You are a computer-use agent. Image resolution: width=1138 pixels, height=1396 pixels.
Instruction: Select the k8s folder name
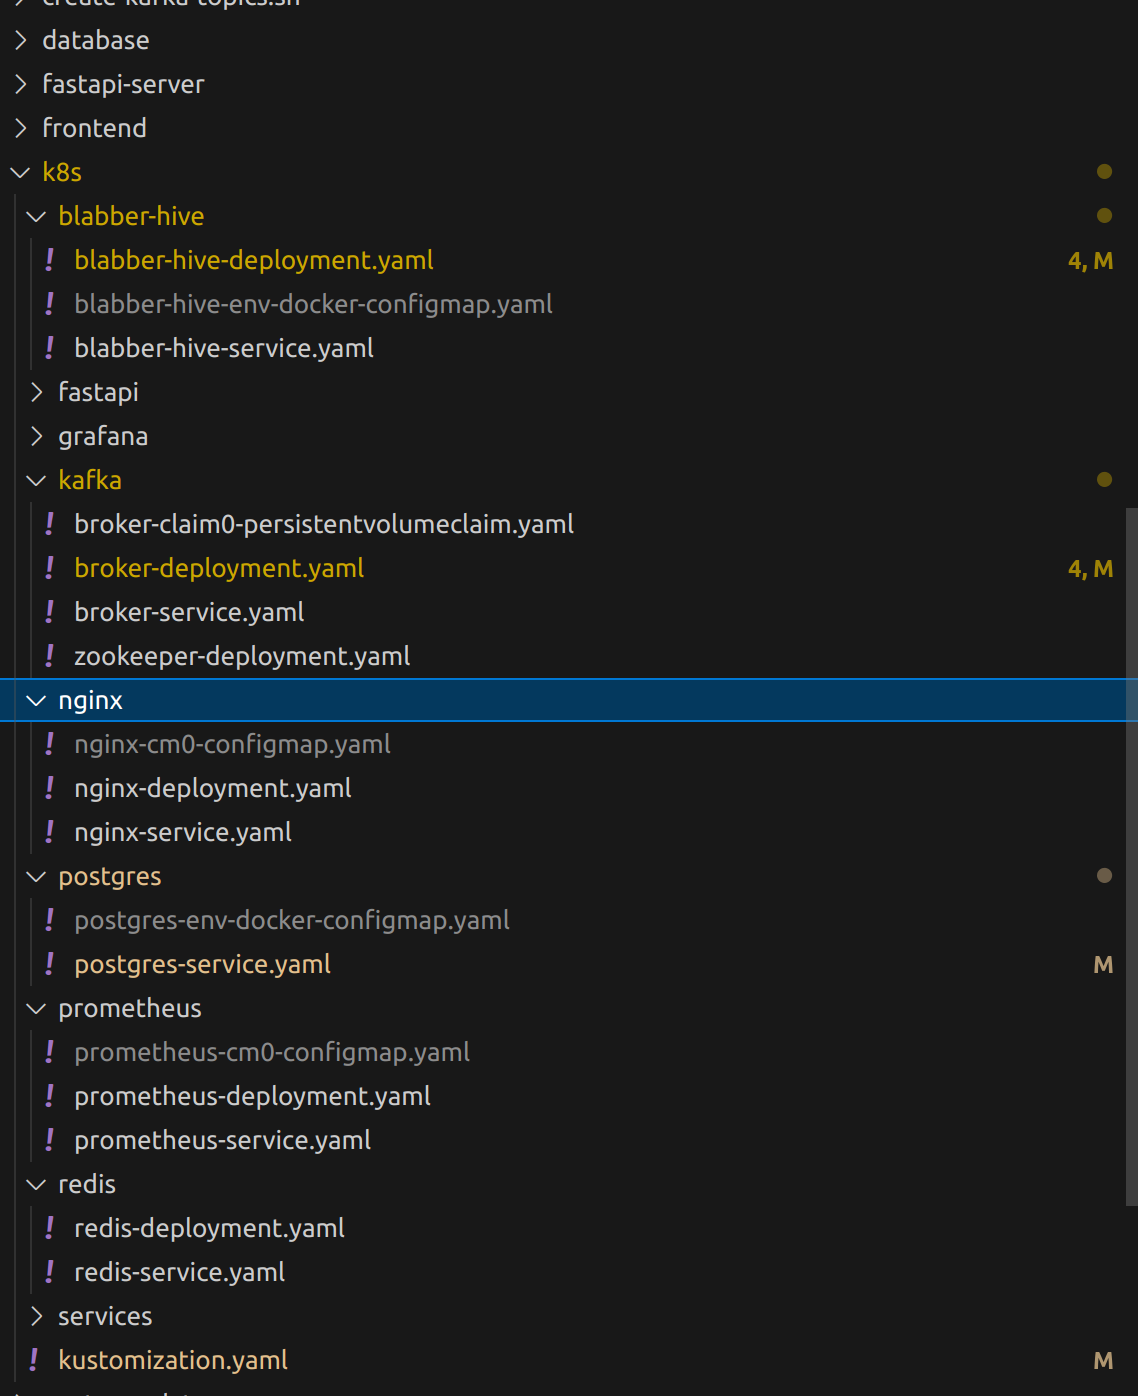[62, 172]
